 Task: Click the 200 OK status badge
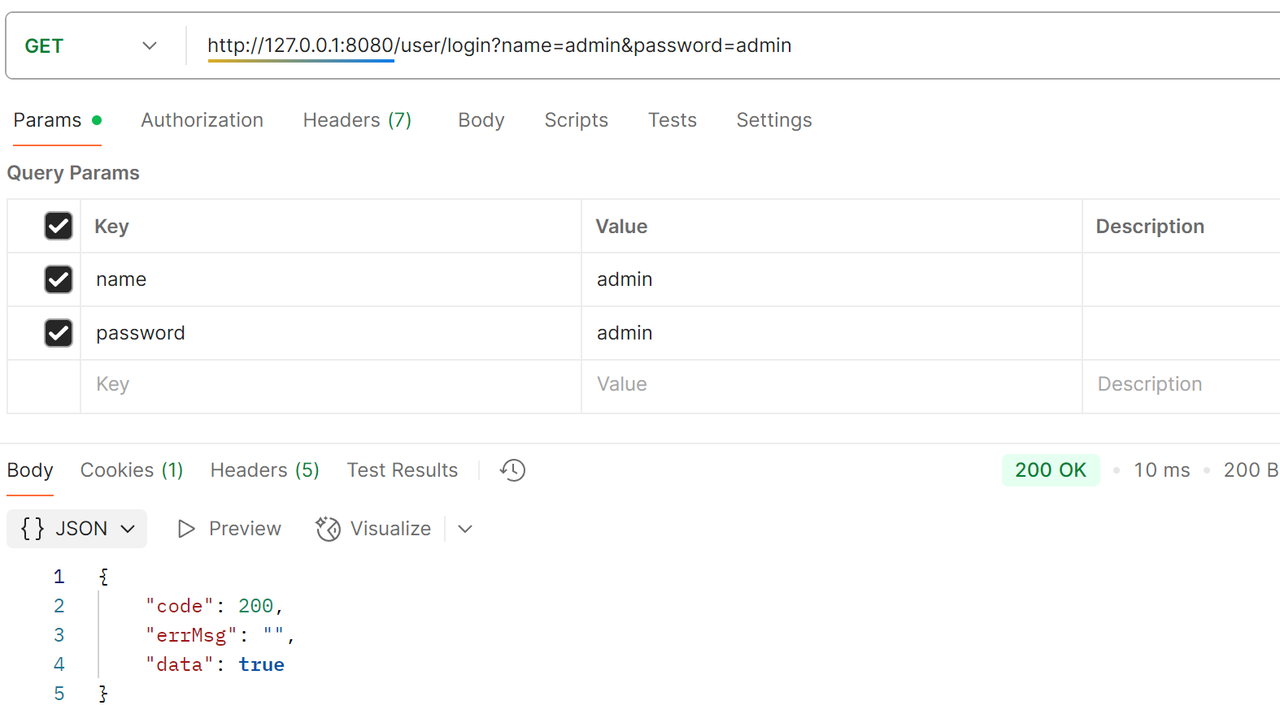pos(1050,470)
